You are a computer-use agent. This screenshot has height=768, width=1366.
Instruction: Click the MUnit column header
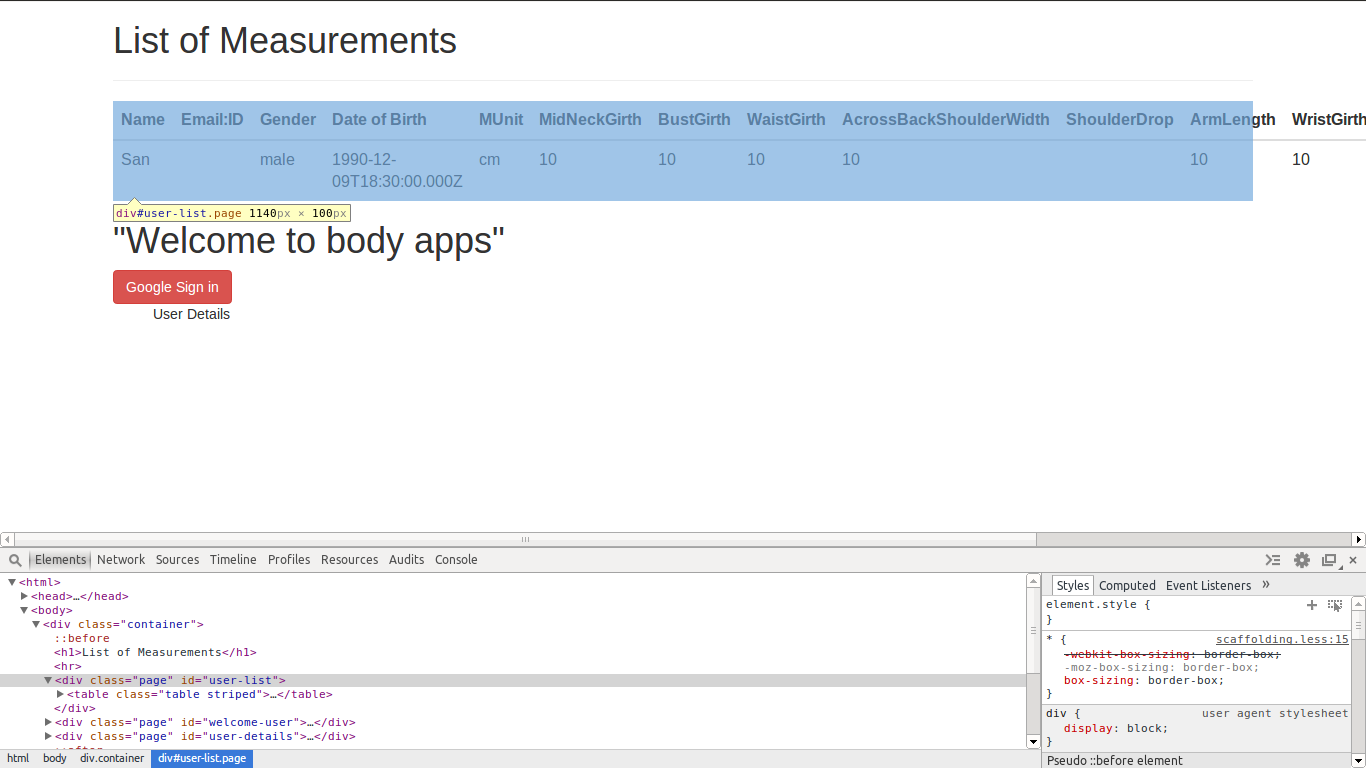pos(501,120)
